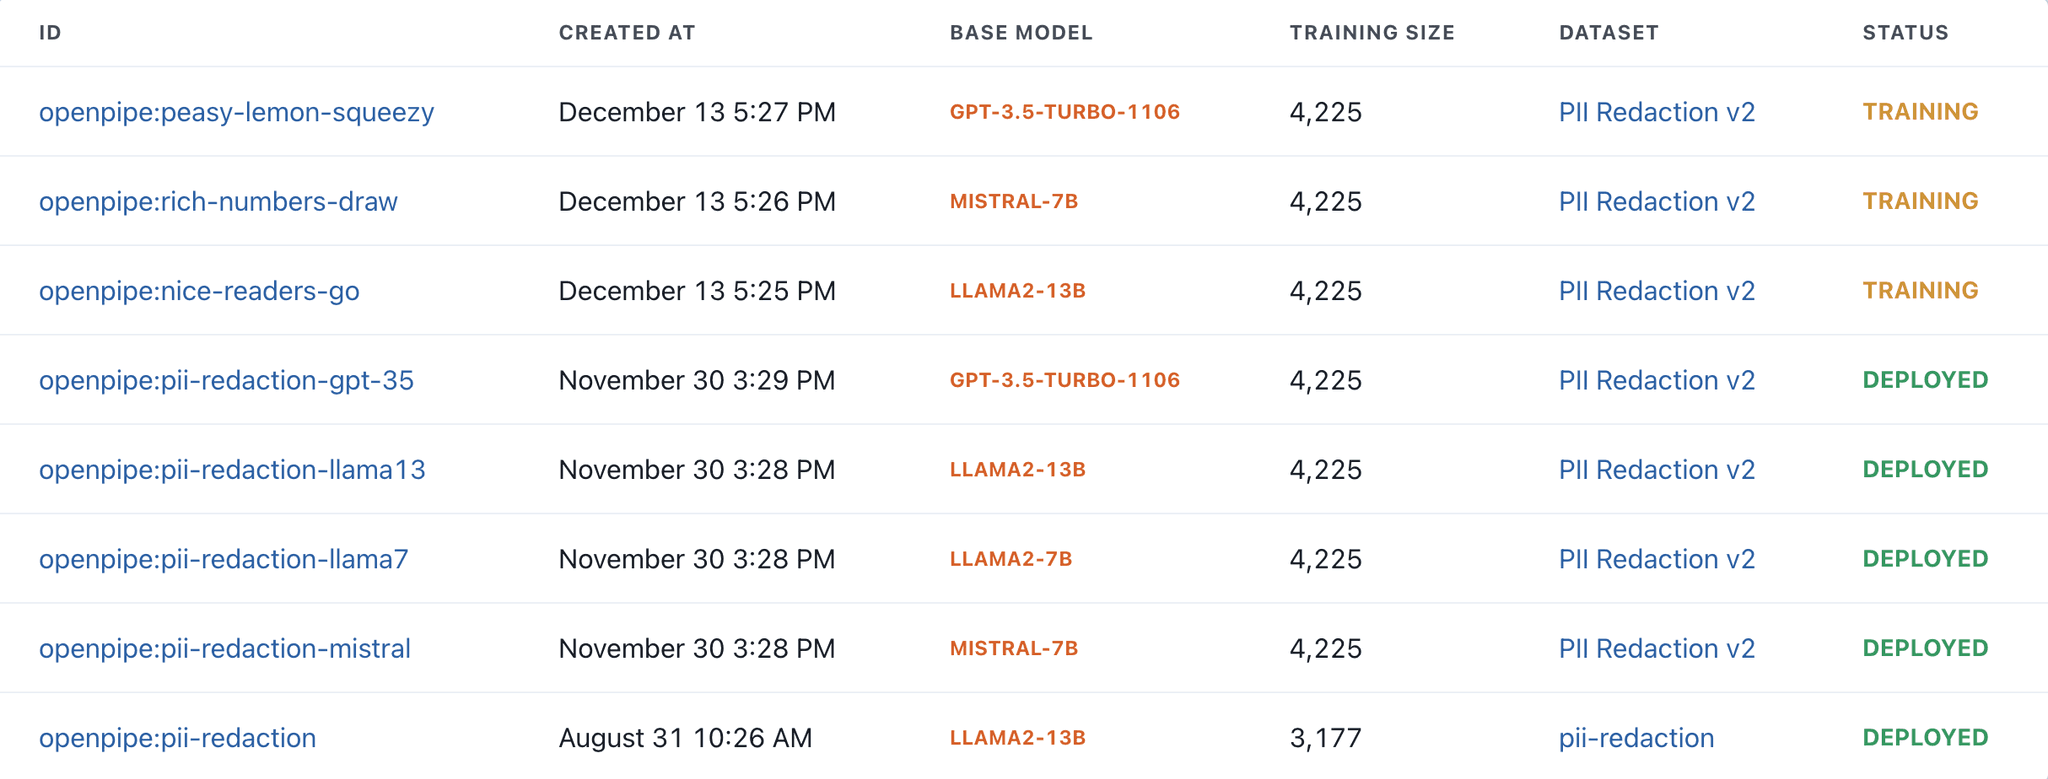The height and width of the screenshot is (779, 2048).
Task: Select the DEPLOYED status of pii-redaction-gpt-35
Action: (x=1924, y=380)
